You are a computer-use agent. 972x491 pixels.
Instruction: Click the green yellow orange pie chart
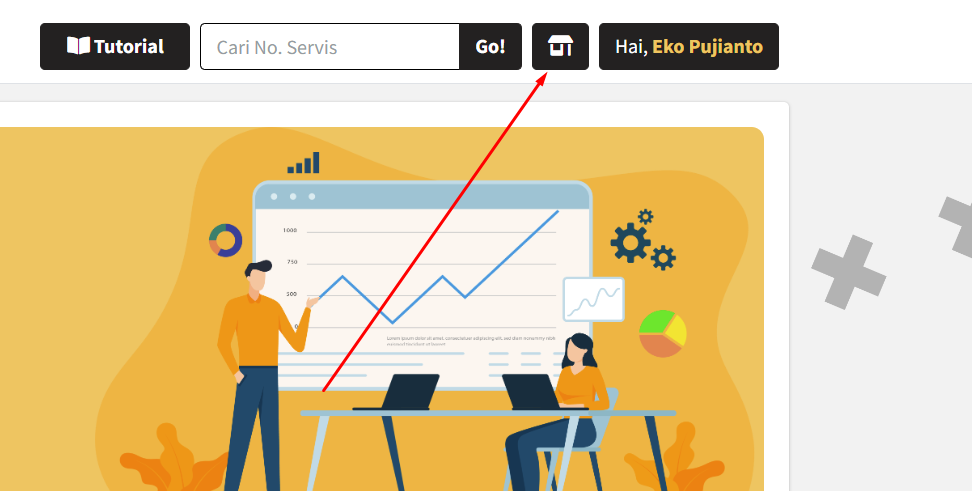pos(663,334)
